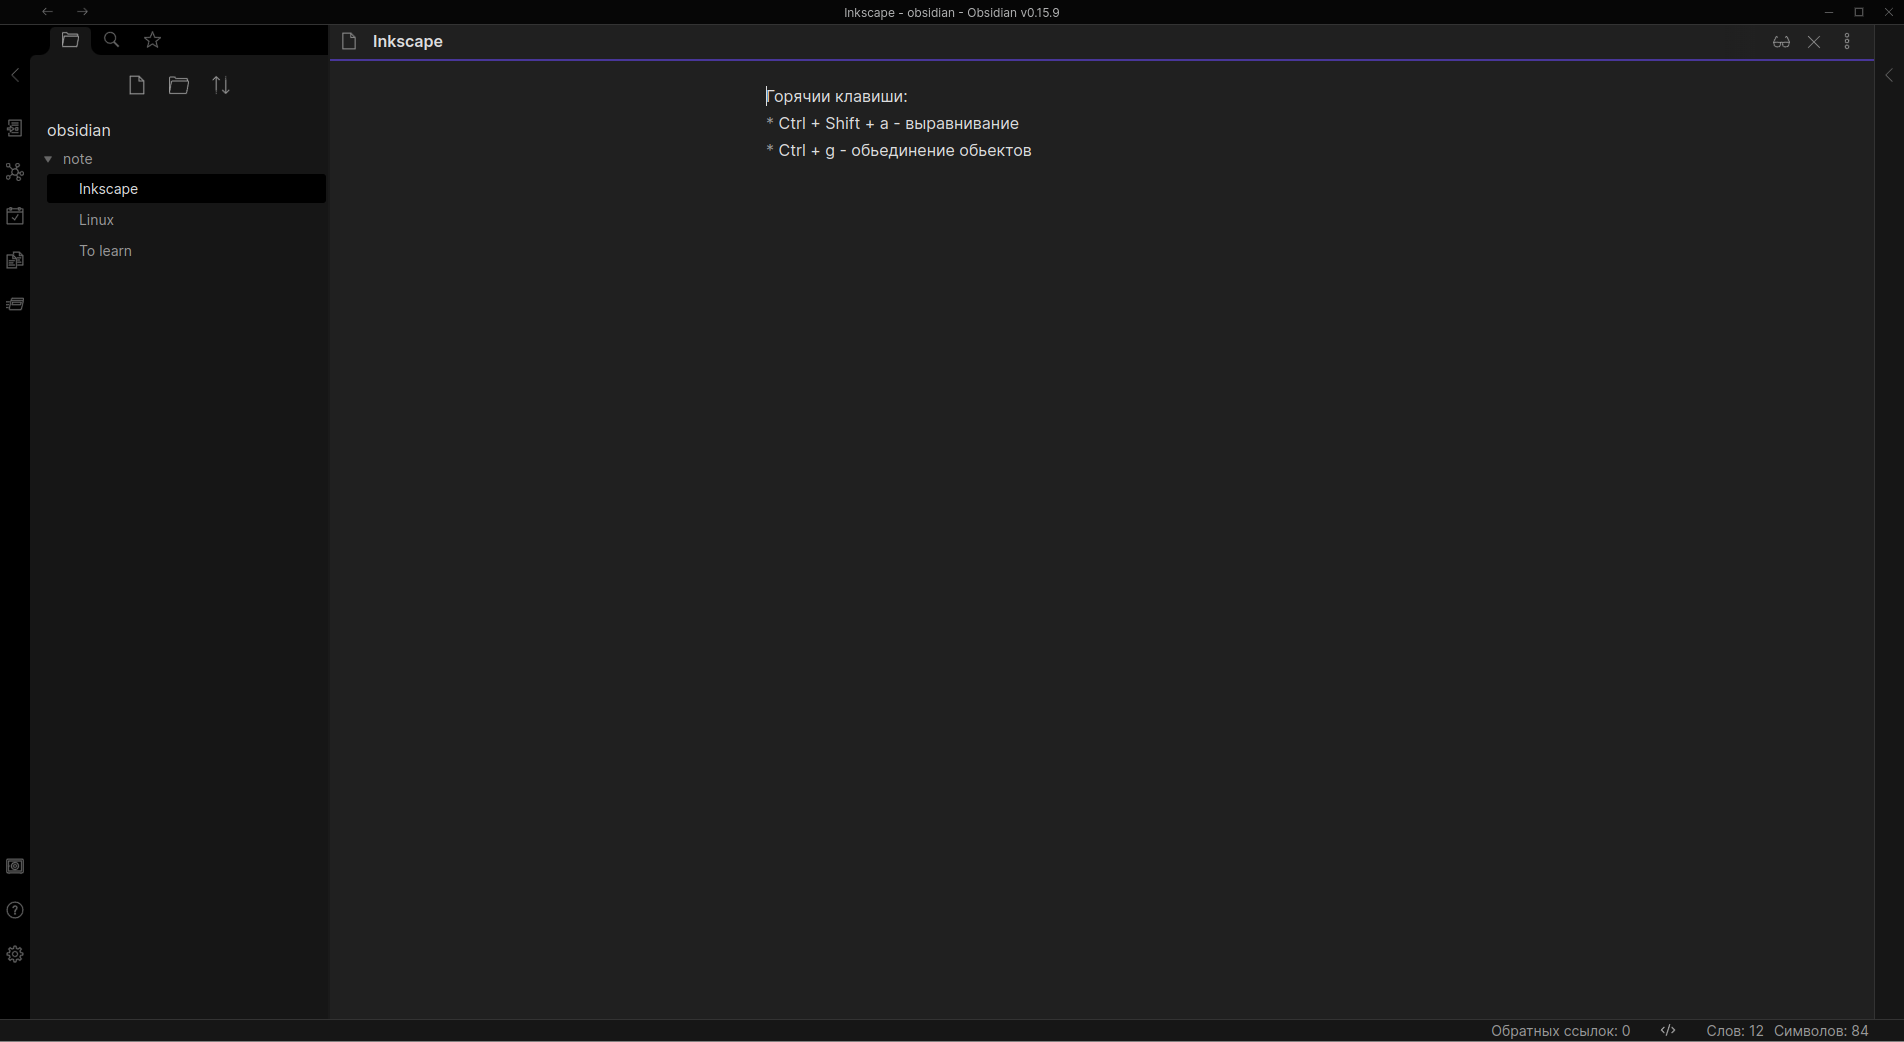Open the help icon in the ribbon
This screenshot has height=1042, width=1904.
click(15, 910)
